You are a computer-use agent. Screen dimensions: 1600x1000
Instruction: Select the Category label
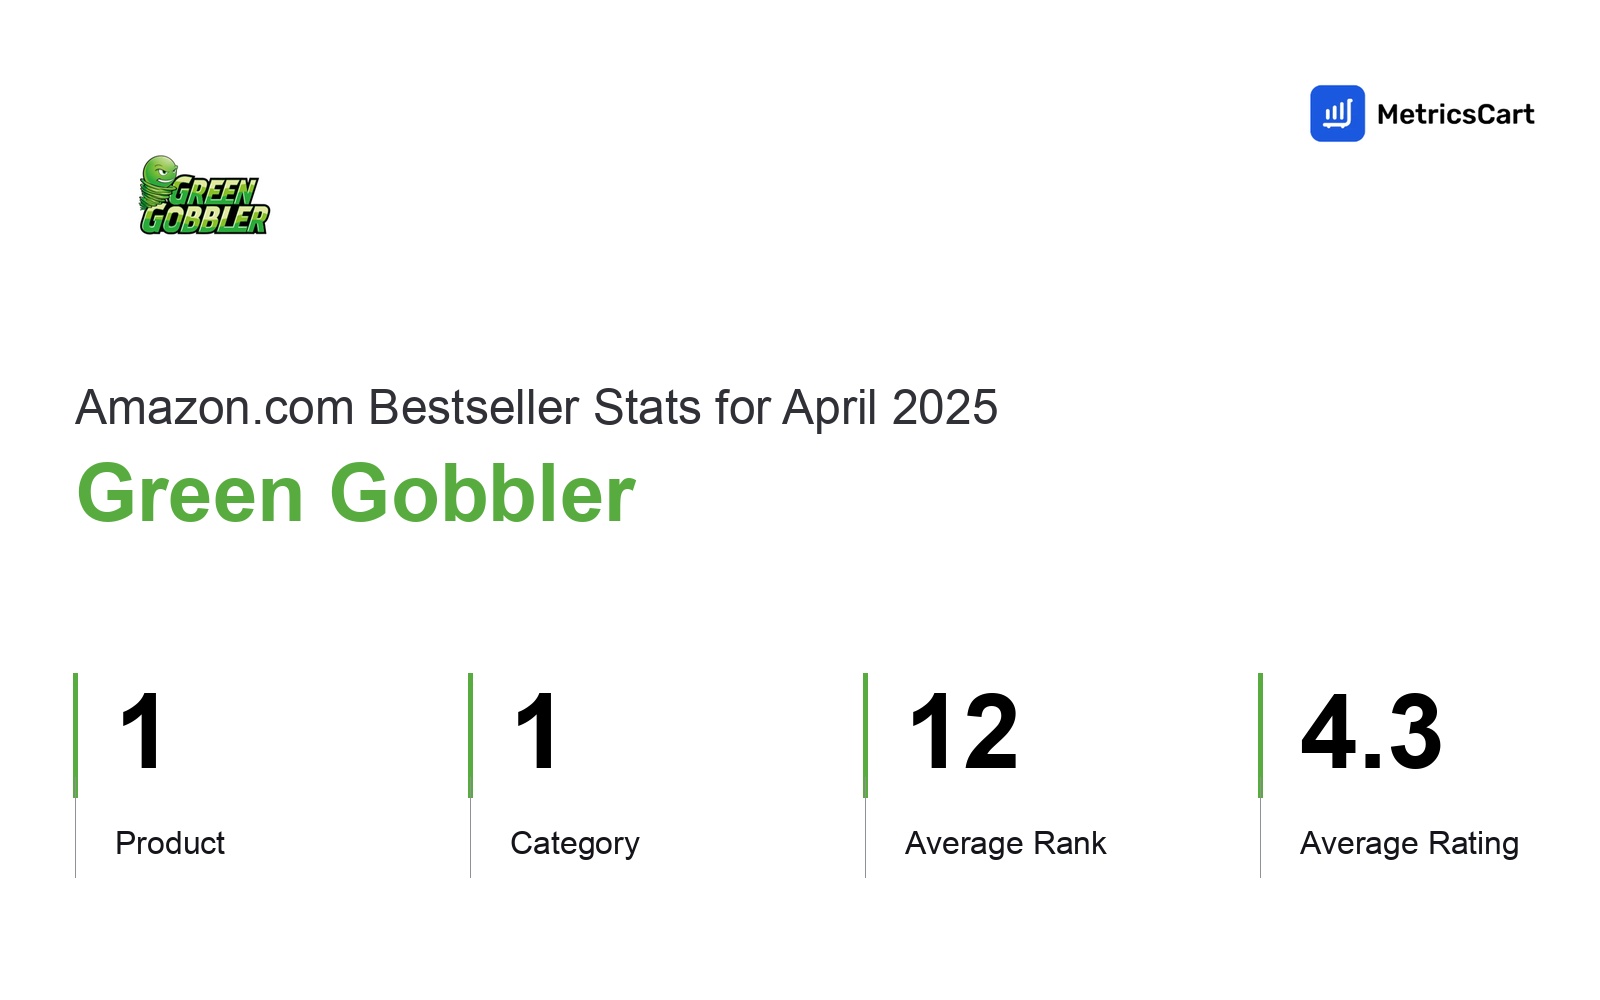575,844
